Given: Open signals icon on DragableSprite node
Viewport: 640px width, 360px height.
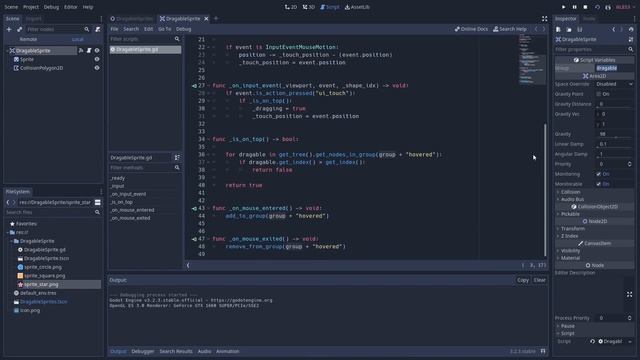Looking at the screenshot, I should [x=81, y=51].
